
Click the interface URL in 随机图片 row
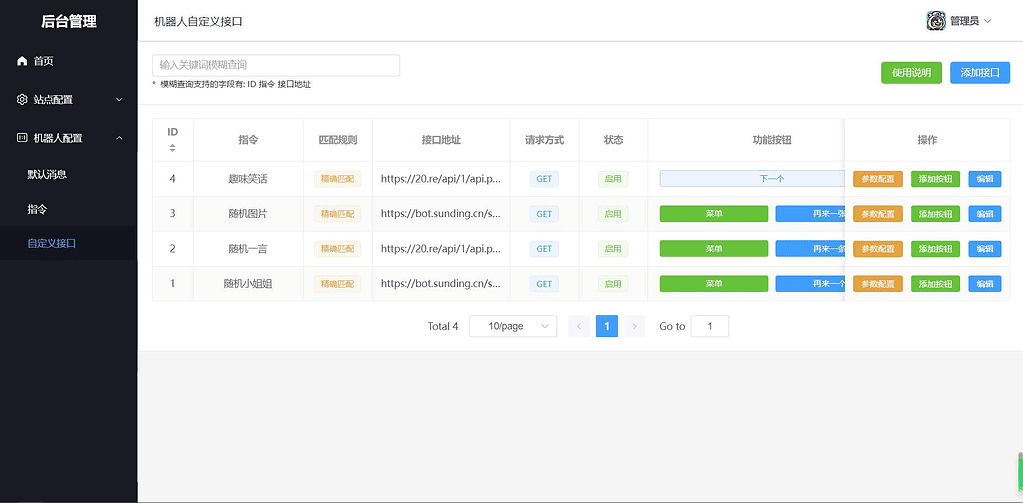[441, 214]
